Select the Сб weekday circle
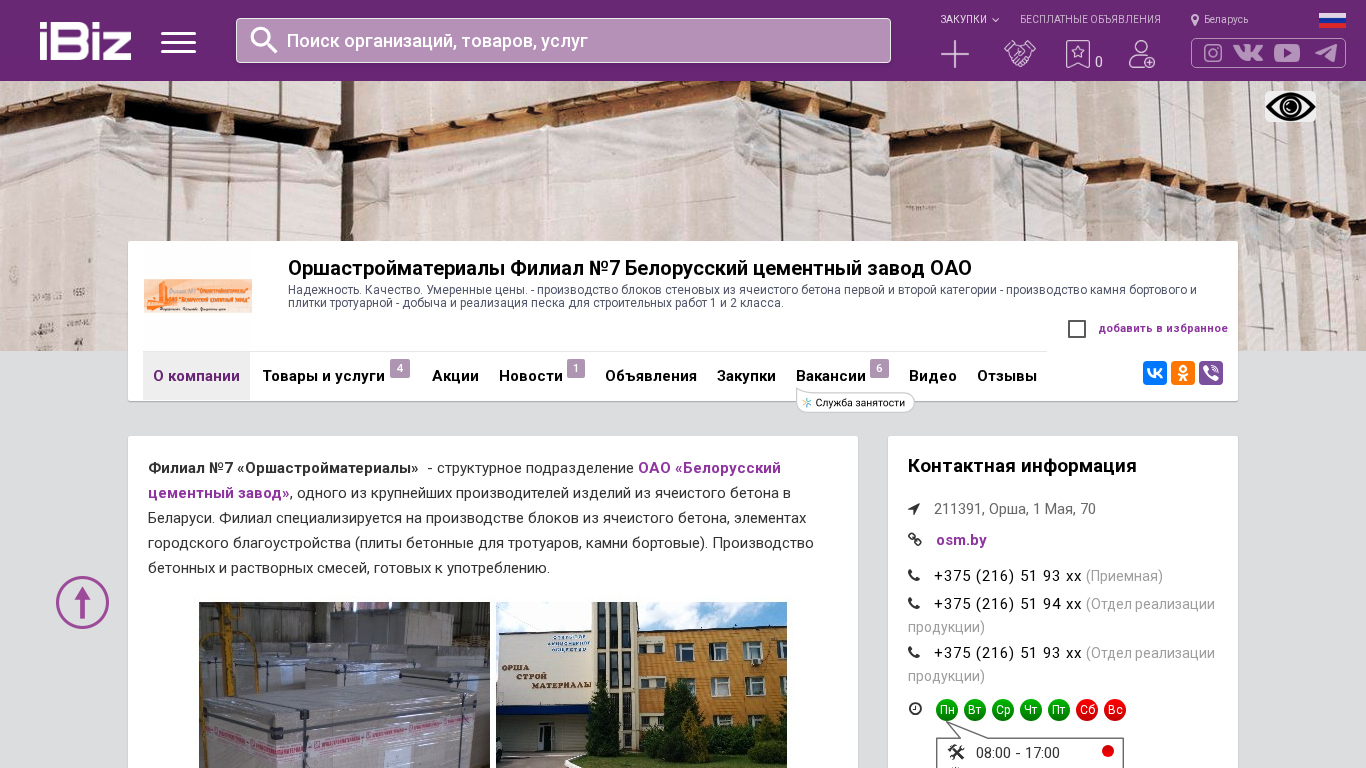The height and width of the screenshot is (768, 1366). coord(1087,710)
